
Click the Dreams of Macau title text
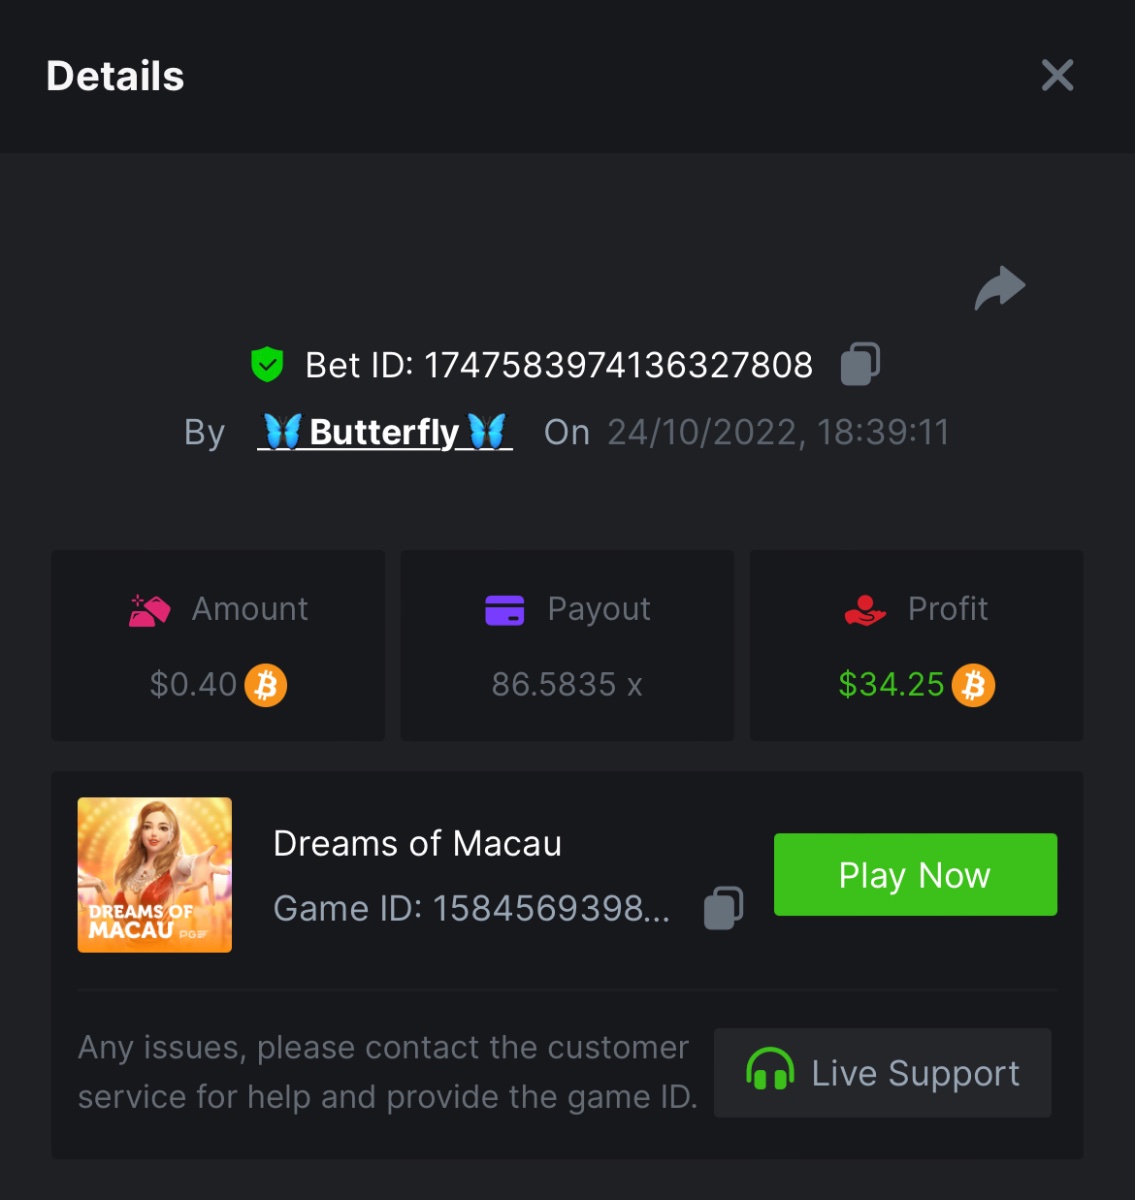pyautogui.click(x=417, y=843)
